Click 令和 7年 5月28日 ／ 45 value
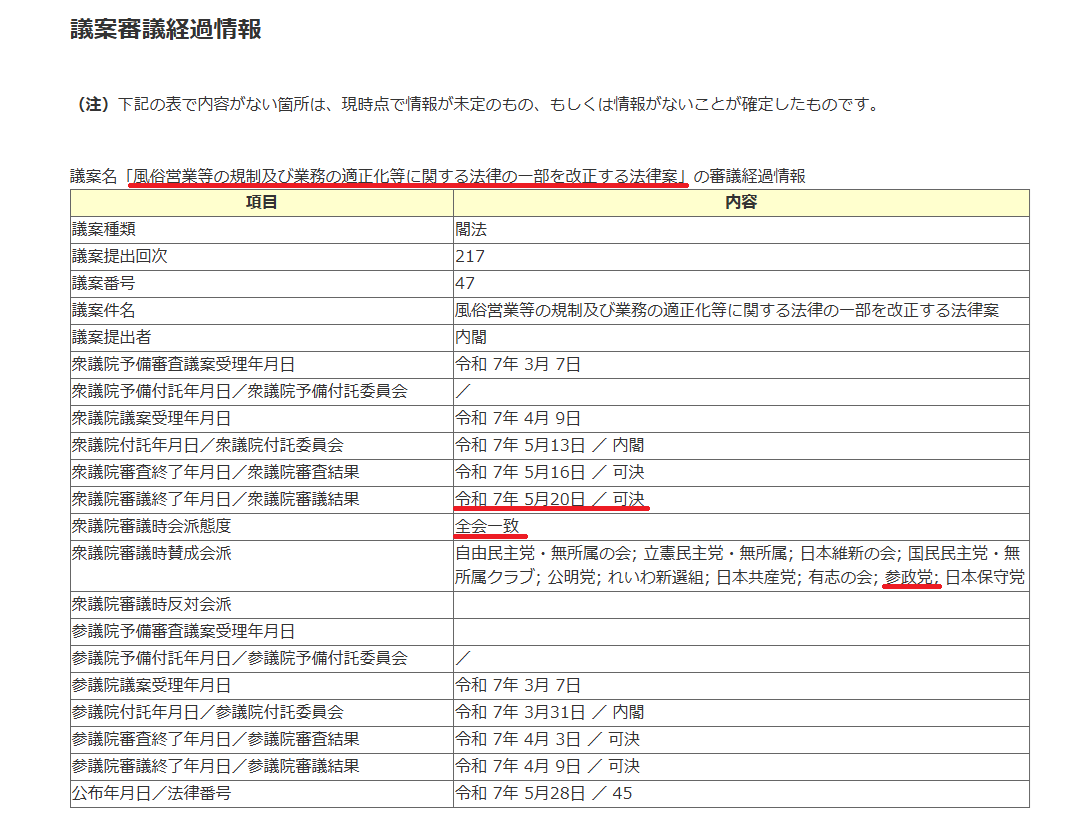Screen dimensions: 1091x818 [x=543, y=794]
